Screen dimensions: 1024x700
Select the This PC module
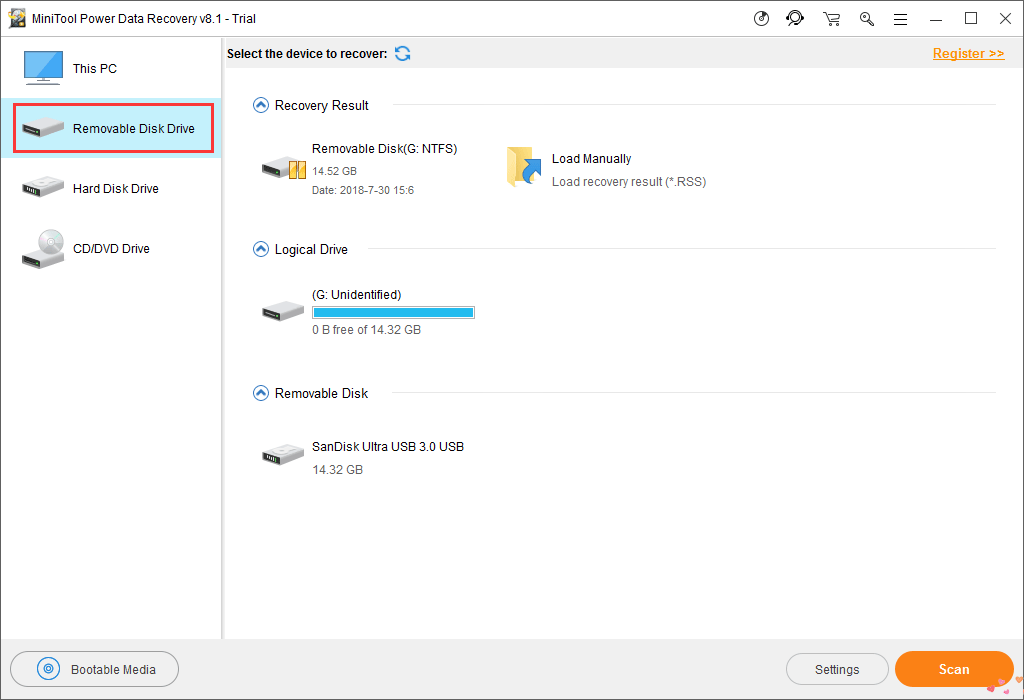tap(95, 68)
